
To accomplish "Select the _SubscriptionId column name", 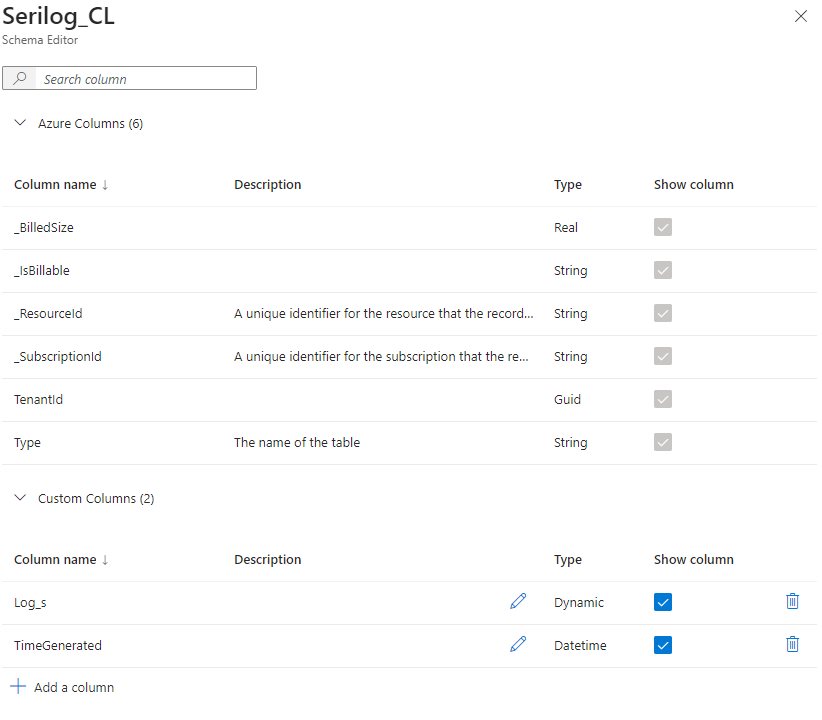I will (x=58, y=357).
